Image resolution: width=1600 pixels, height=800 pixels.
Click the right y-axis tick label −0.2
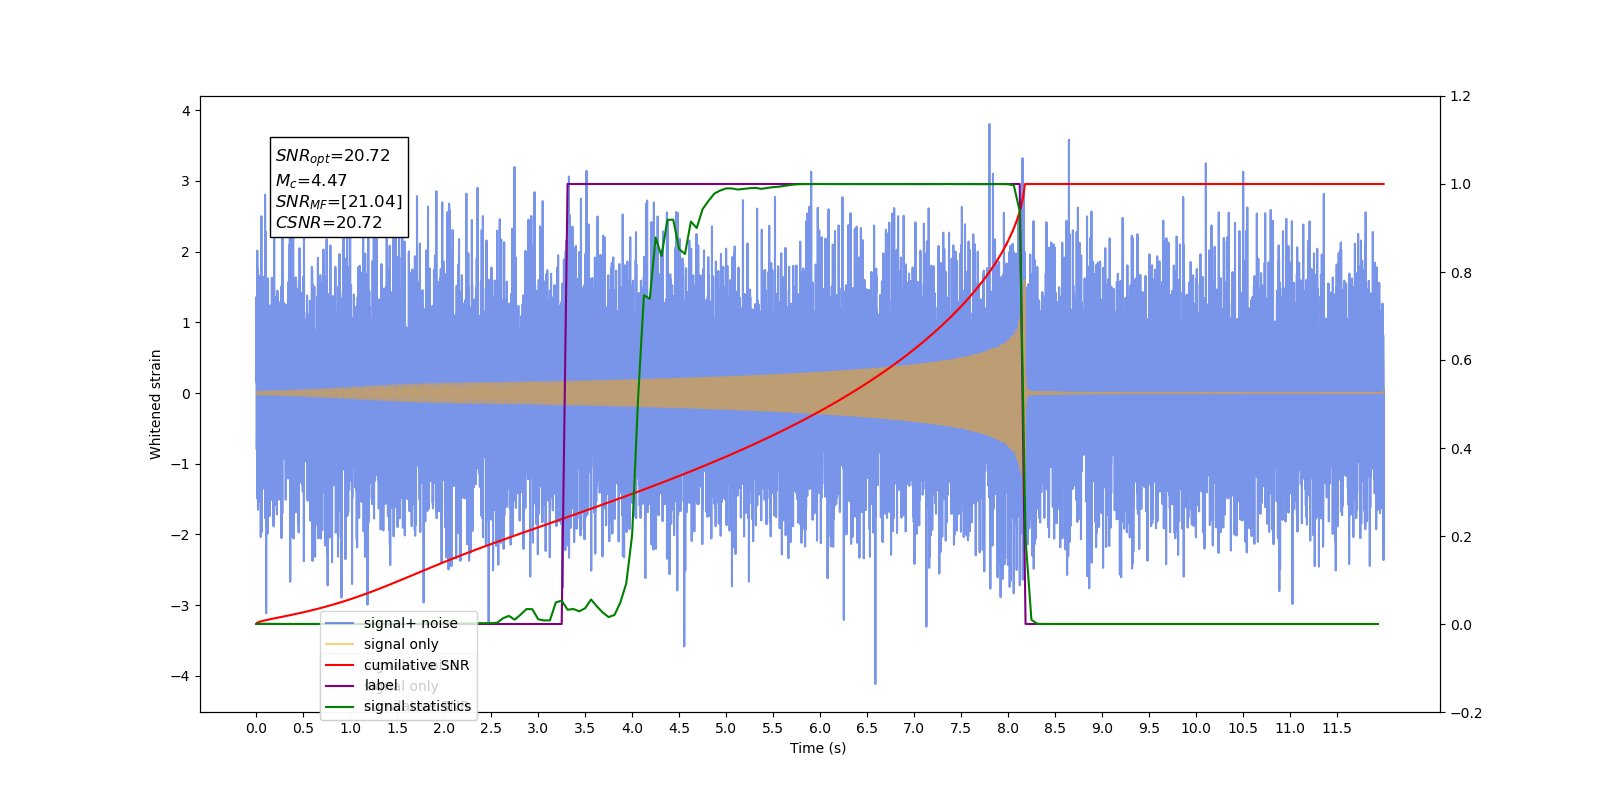[1467, 713]
